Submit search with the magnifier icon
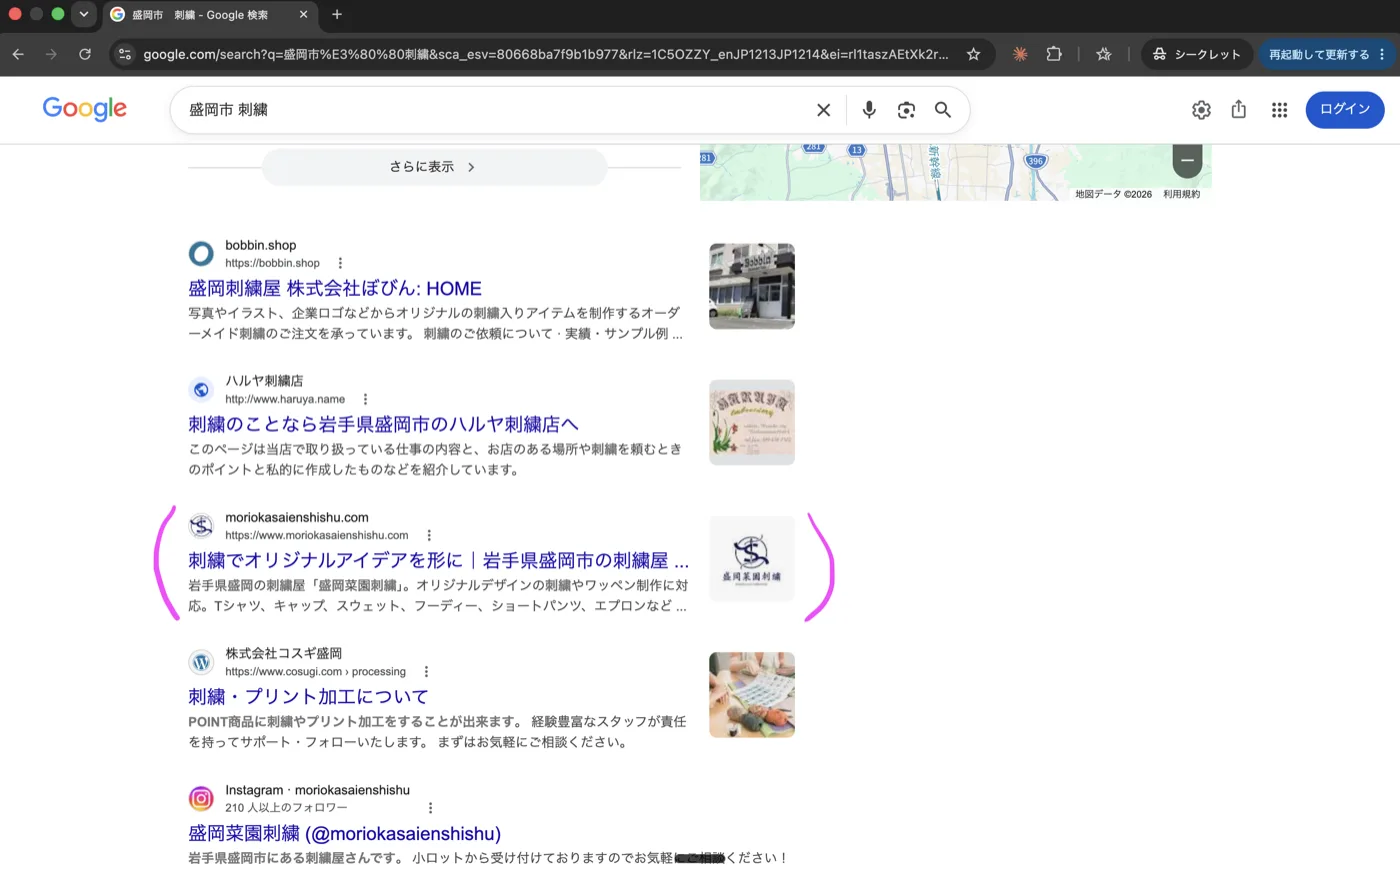 pos(942,110)
